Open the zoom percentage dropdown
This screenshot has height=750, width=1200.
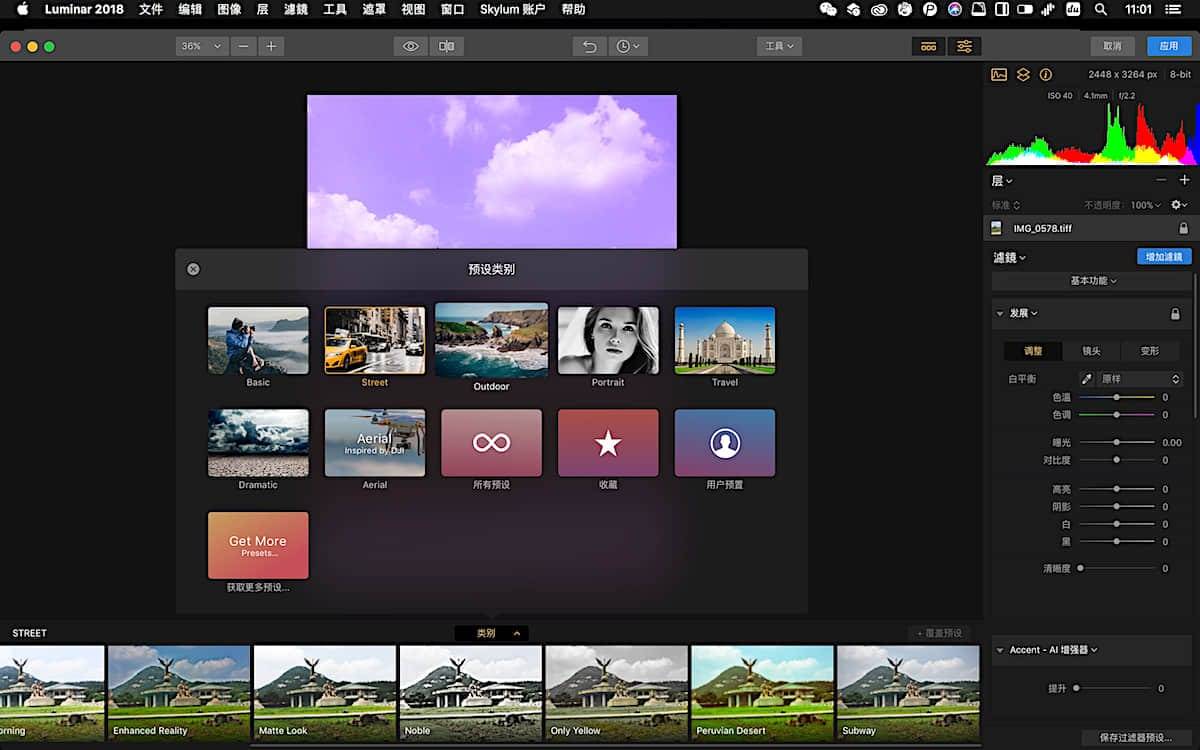pyautogui.click(x=199, y=46)
